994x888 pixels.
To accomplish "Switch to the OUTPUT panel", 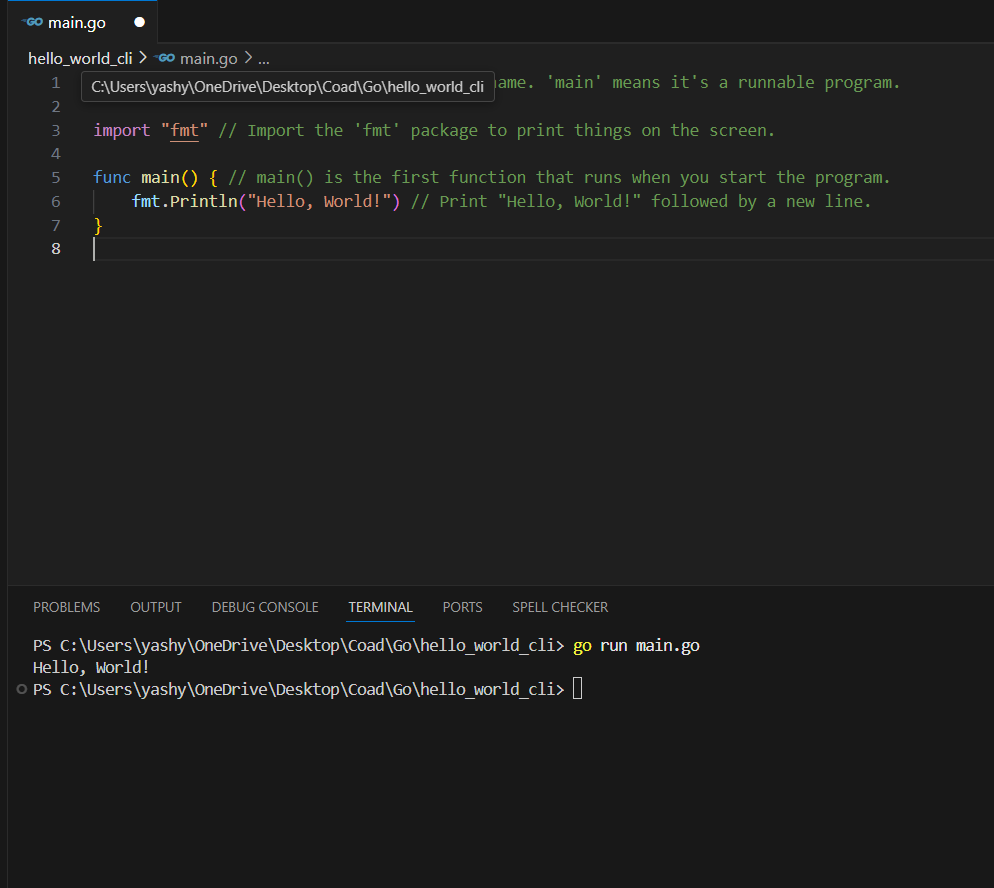I will [x=155, y=607].
